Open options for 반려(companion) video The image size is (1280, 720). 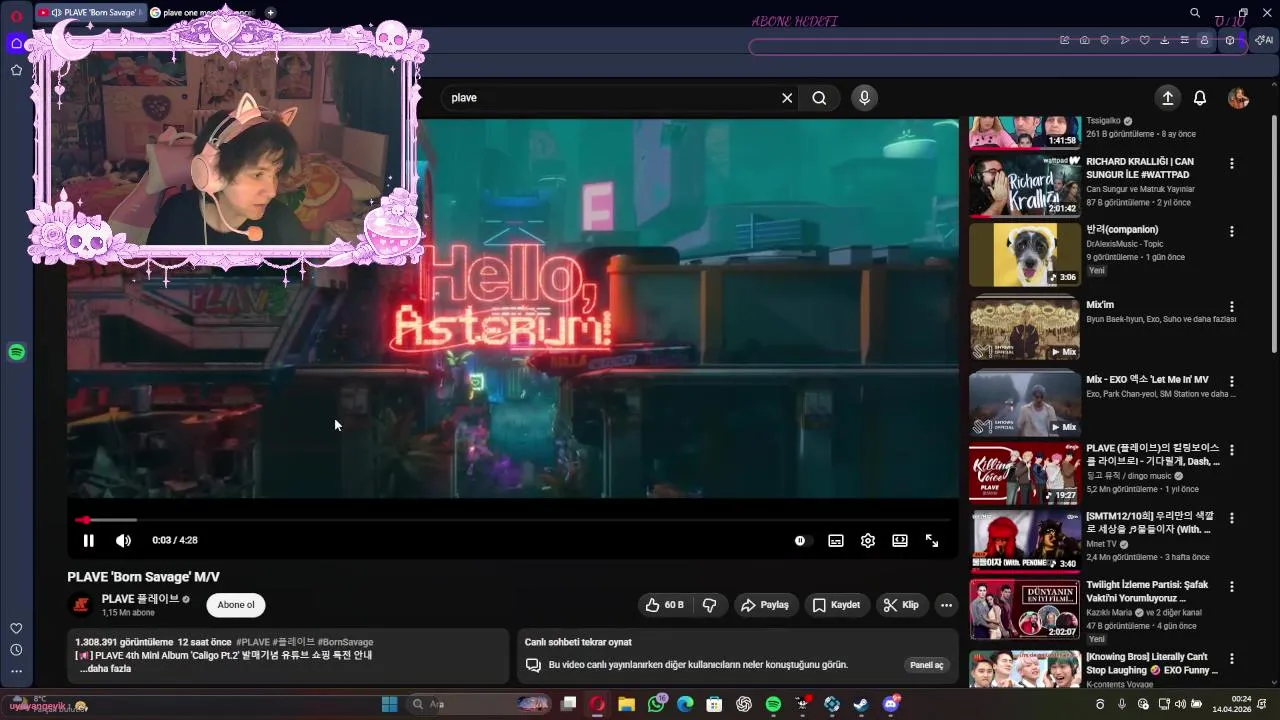click(1232, 231)
